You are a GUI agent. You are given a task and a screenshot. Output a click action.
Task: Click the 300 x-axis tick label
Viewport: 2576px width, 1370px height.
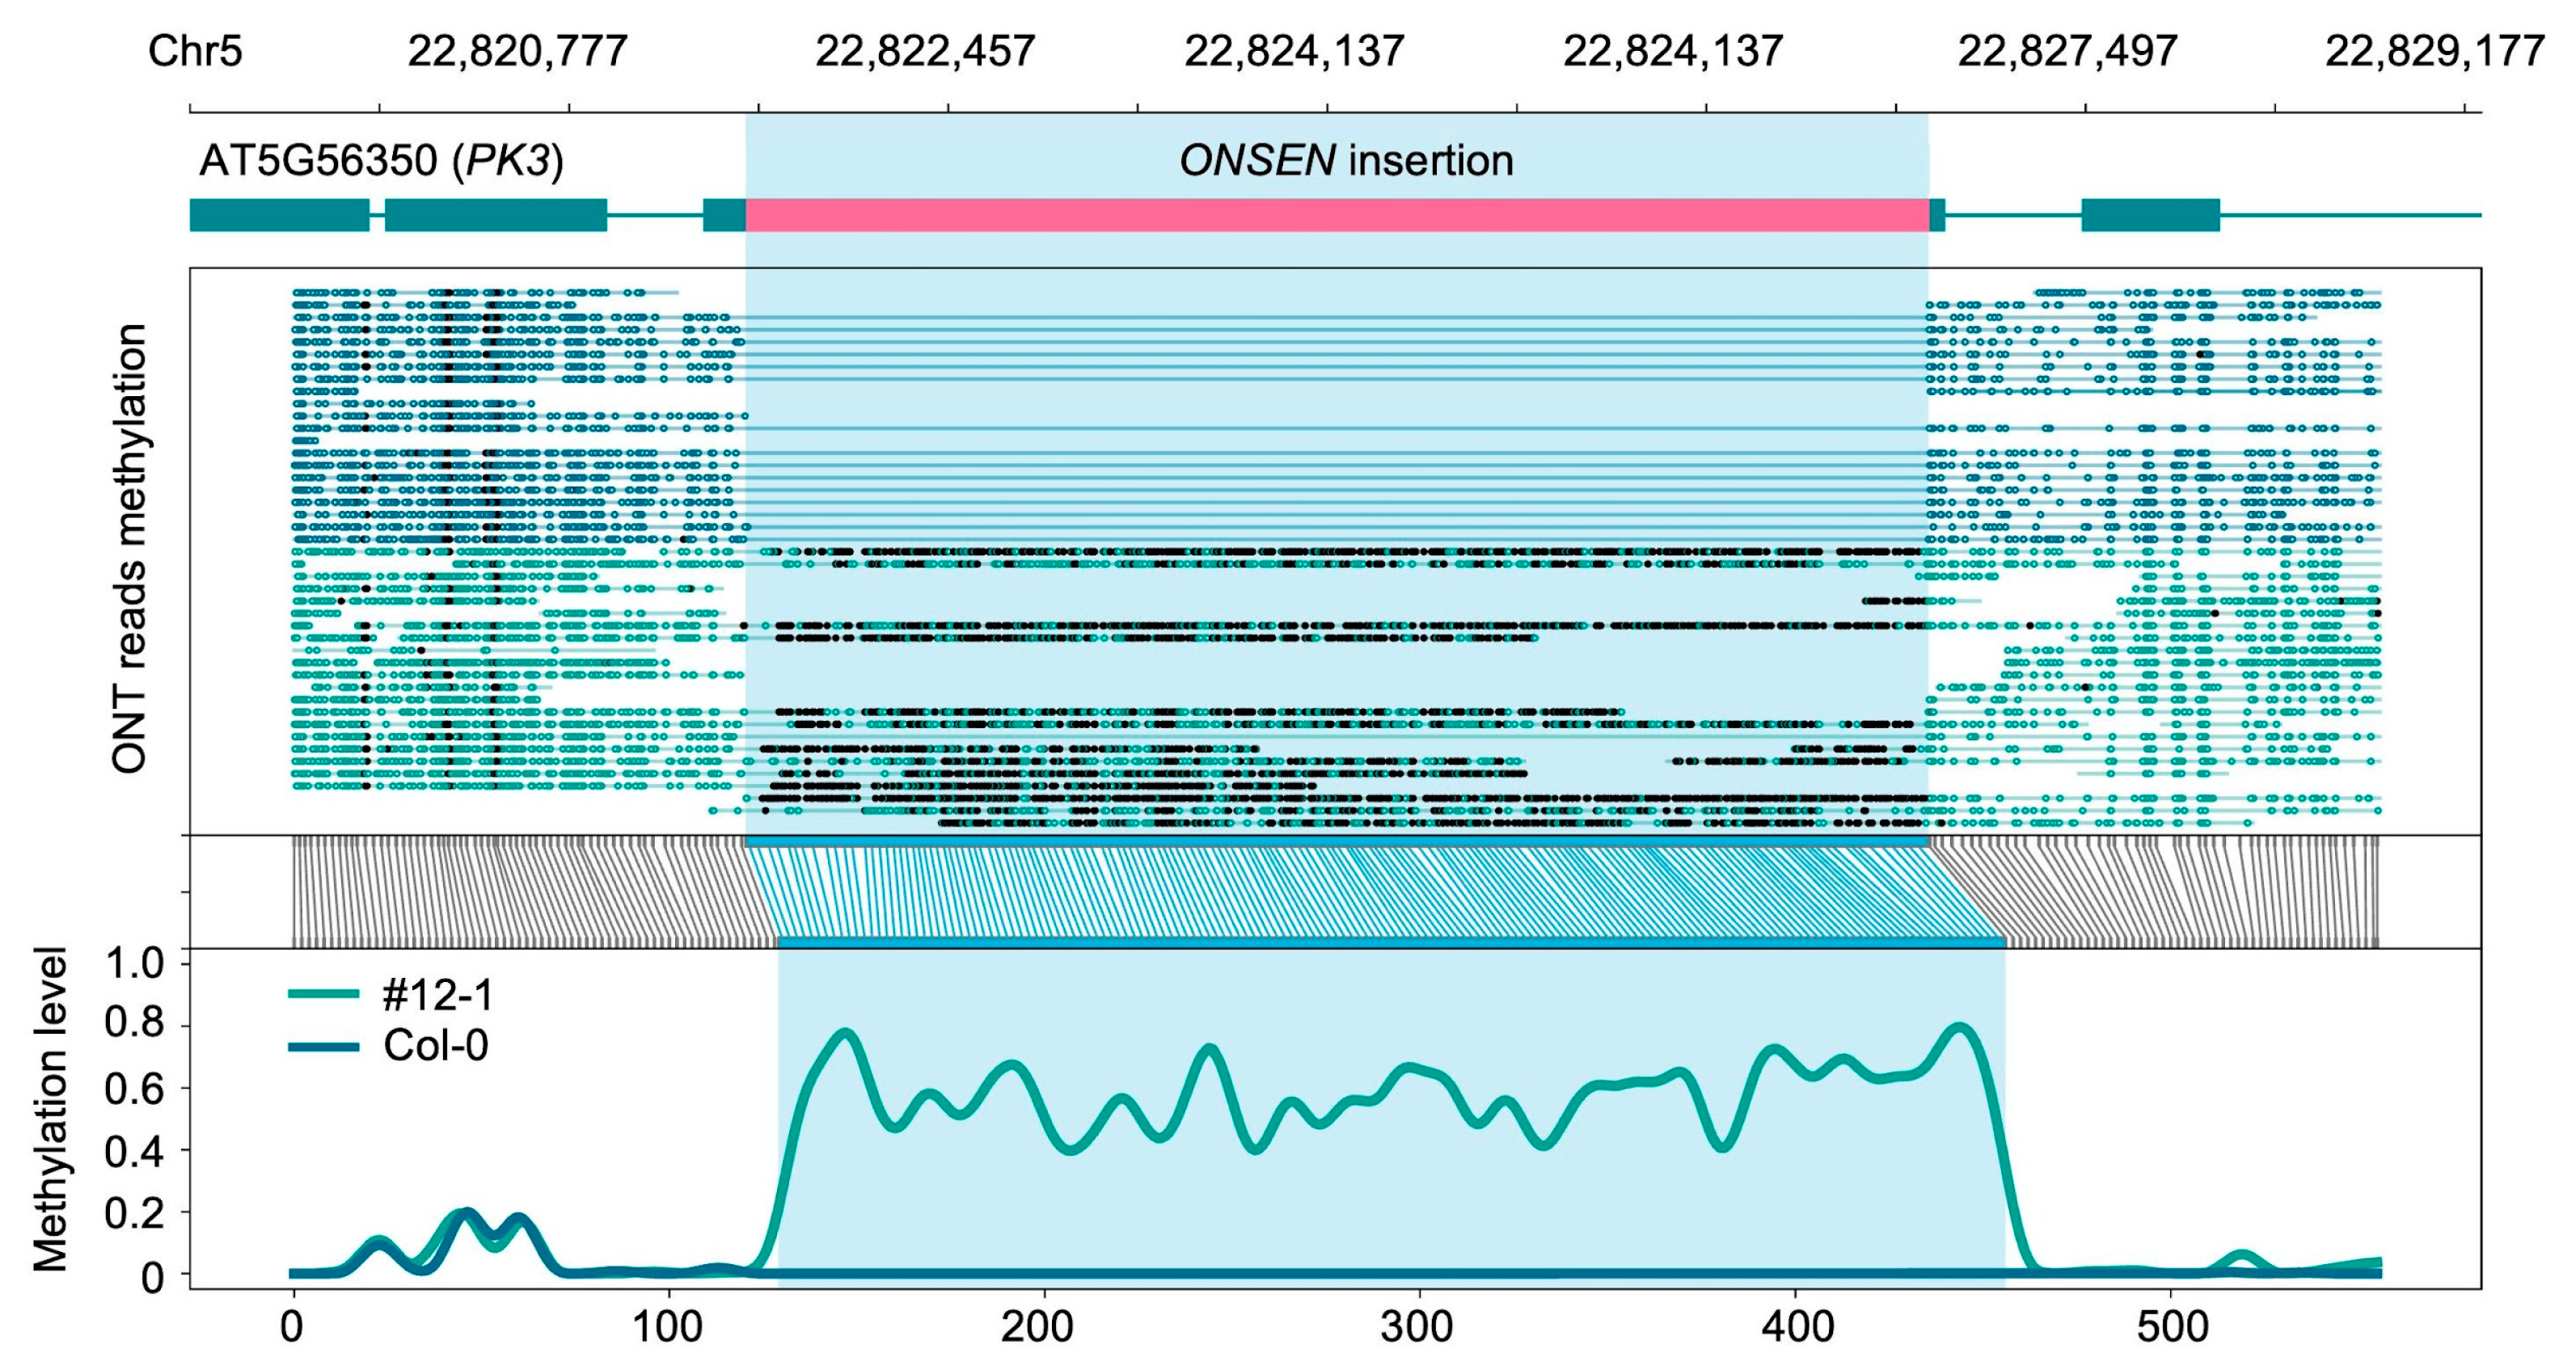pyautogui.click(x=1418, y=1327)
